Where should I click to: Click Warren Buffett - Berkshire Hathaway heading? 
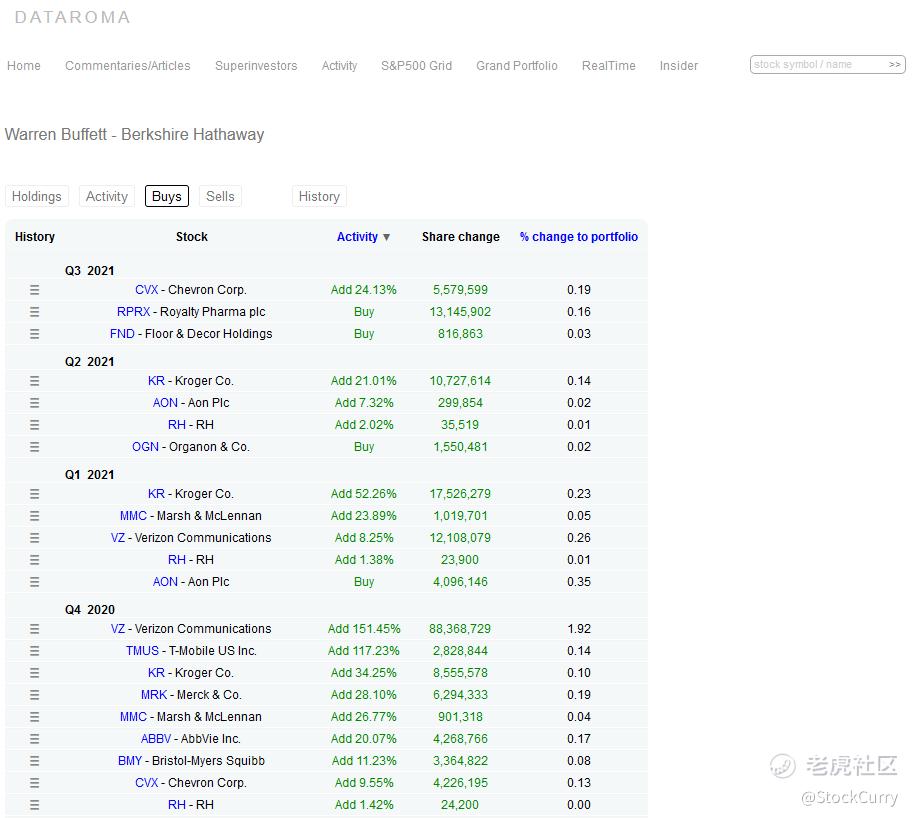click(134, 135)
